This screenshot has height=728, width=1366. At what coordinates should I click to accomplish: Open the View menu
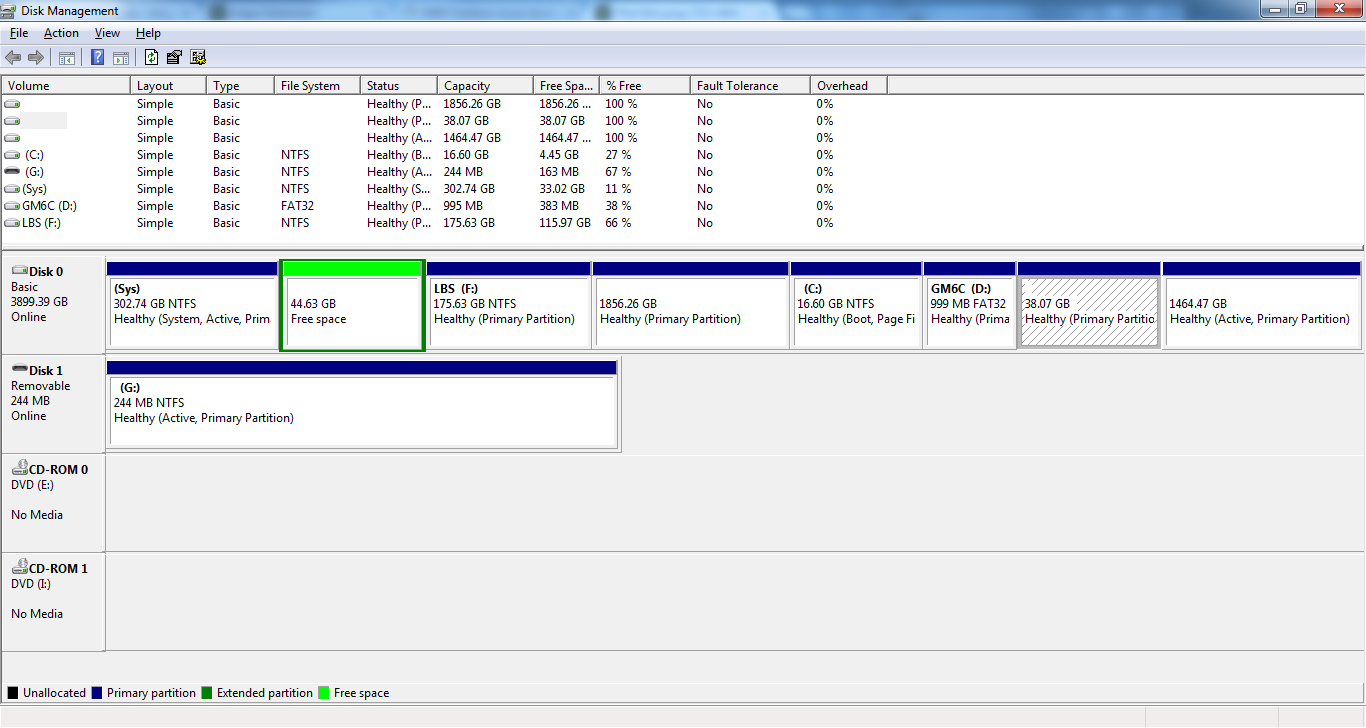(x=107, y=33)
